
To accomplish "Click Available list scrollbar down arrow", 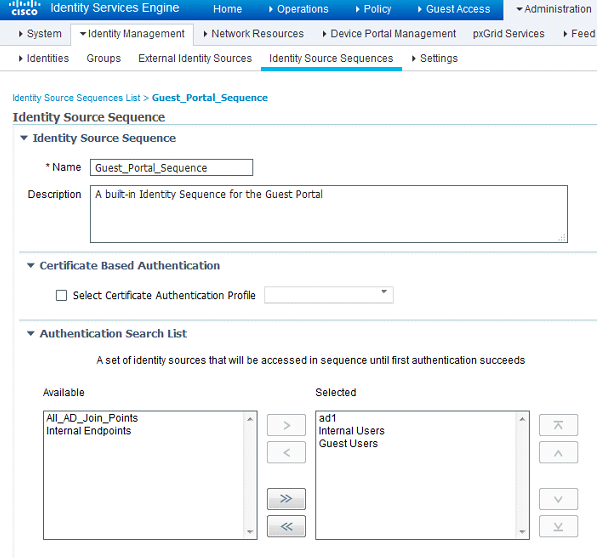I will (x=250, y=532).
